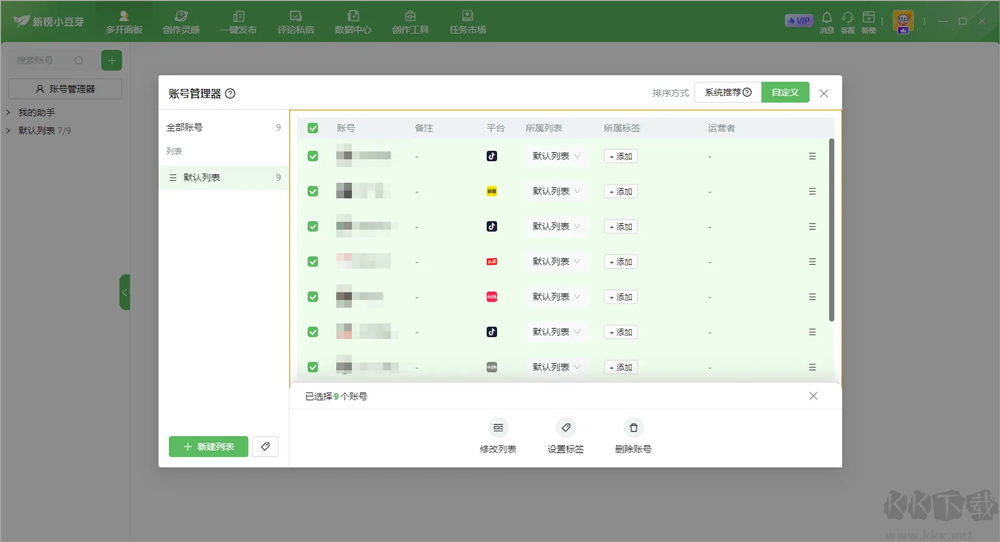Open 默认列表 dropdown in the third row

click(x=556, y=226)
